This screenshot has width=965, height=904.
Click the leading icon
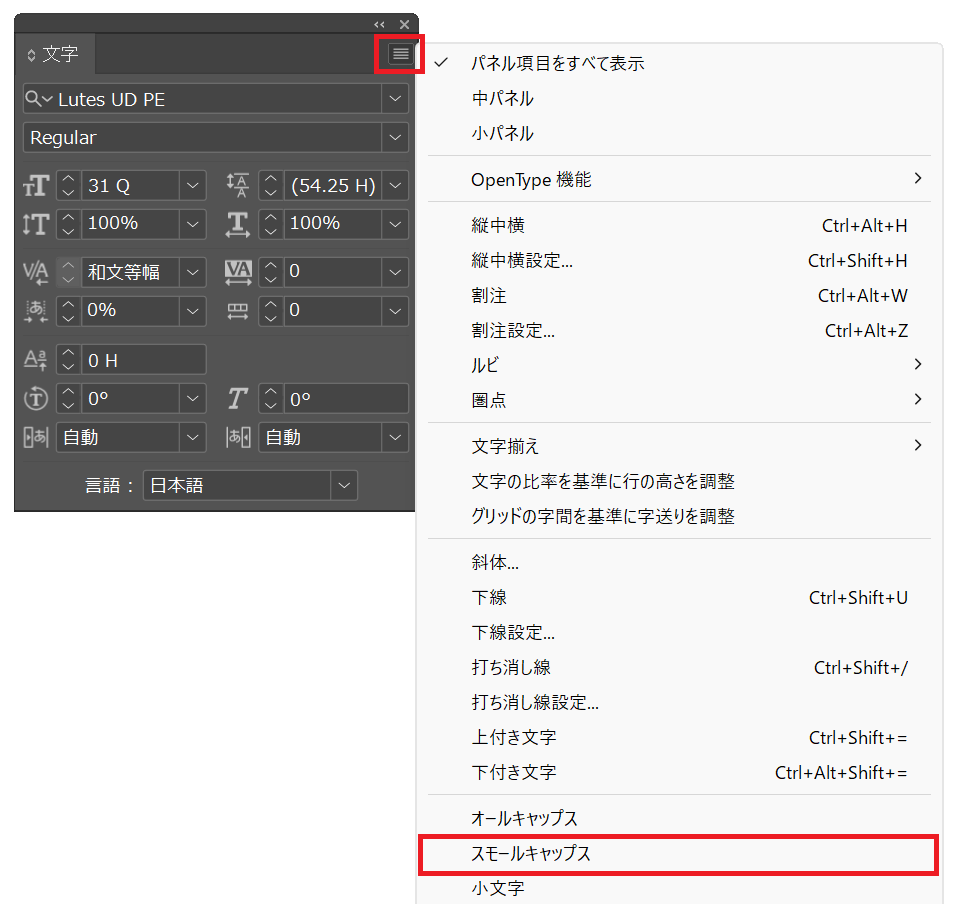[x=237, y=186]
